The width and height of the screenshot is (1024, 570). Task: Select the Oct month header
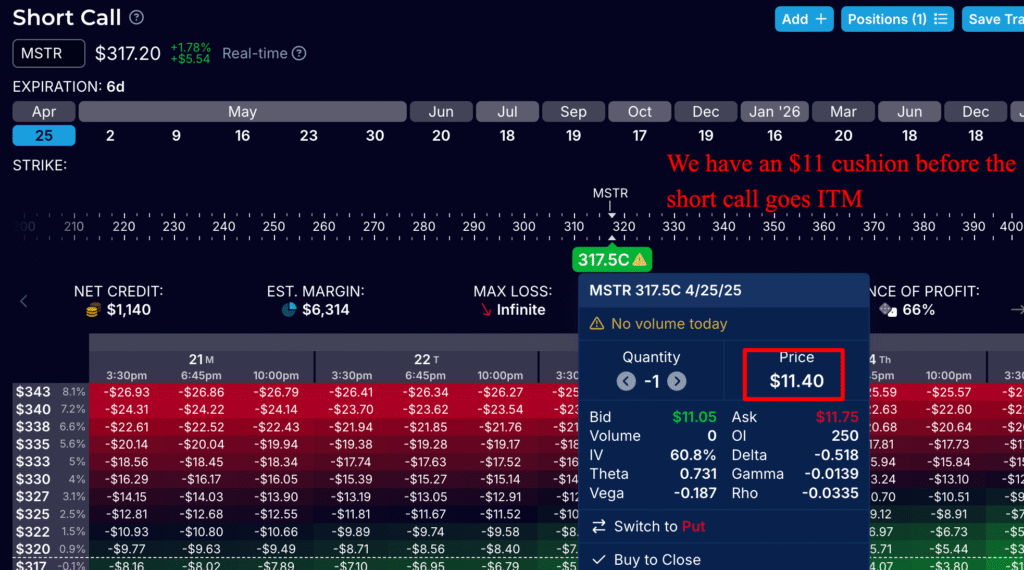pyautogui.click(x=639, y=112)
